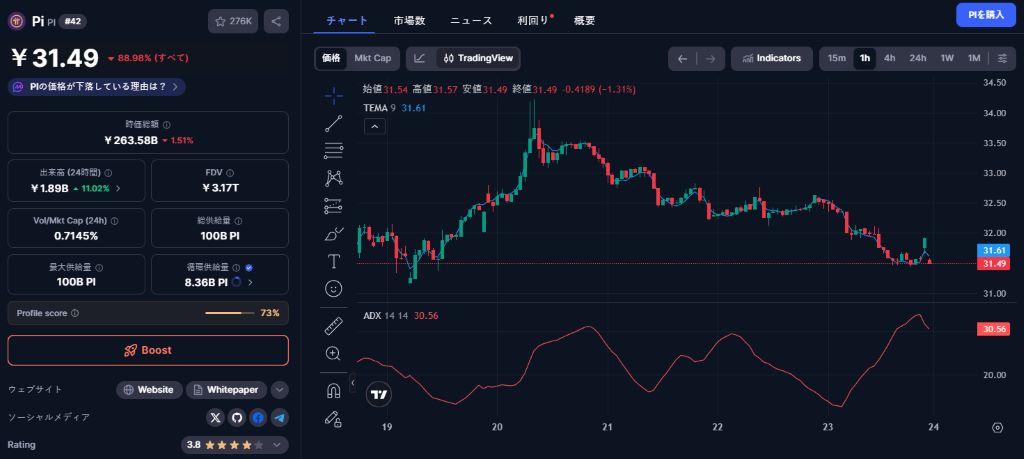Set the interval to 4h
The width and height of the screenshot is (1024, 459).
pyautogui.click(x=889, y=59)
